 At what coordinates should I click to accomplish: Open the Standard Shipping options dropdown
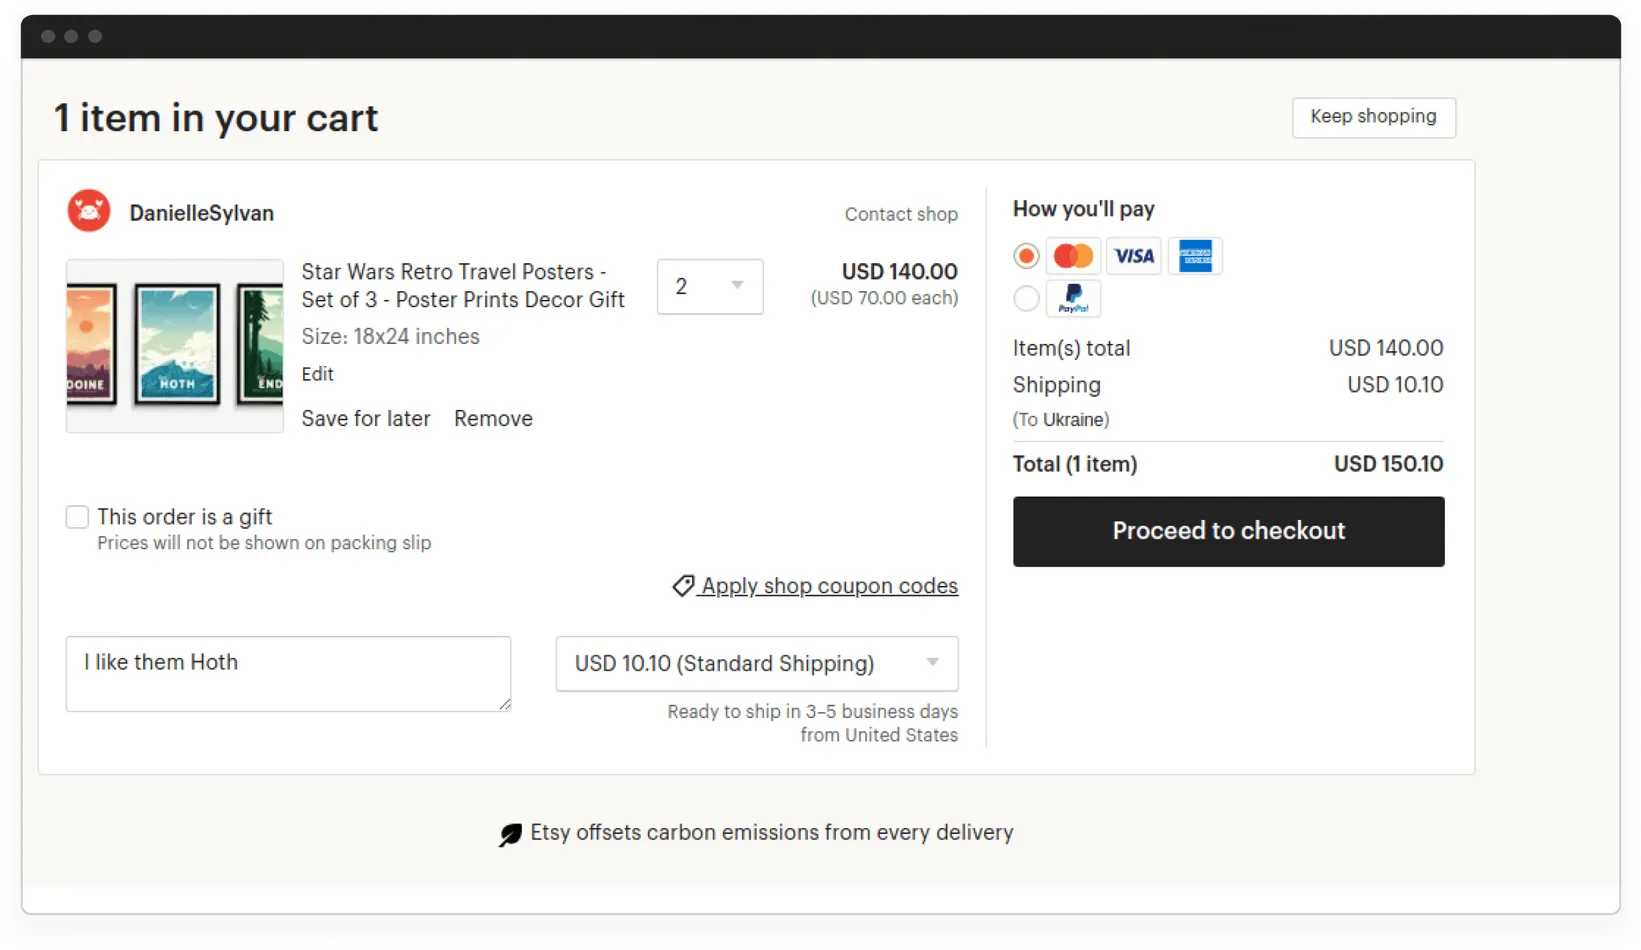point(757,664)
